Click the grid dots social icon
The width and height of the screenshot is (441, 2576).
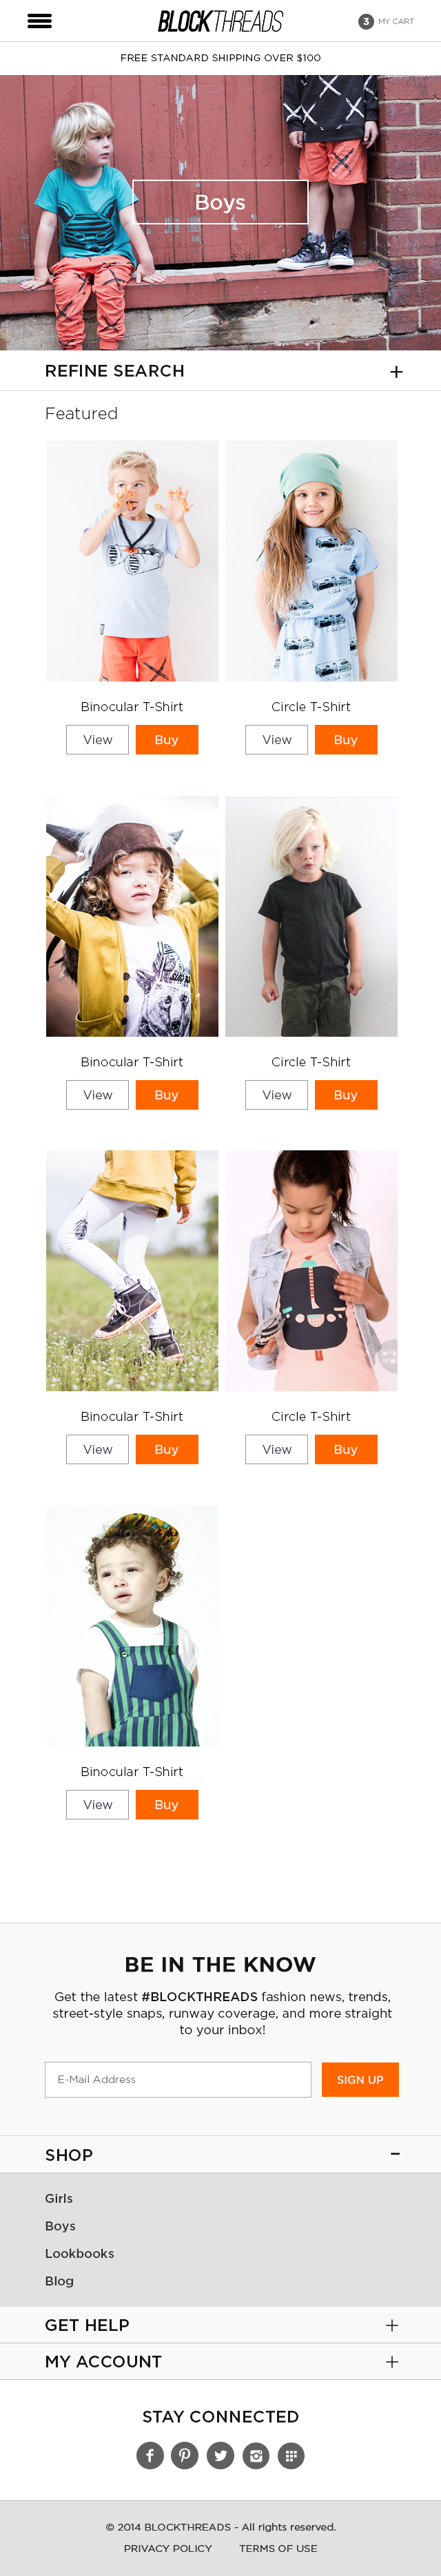pyautogui.click(x=291, y=2455)
